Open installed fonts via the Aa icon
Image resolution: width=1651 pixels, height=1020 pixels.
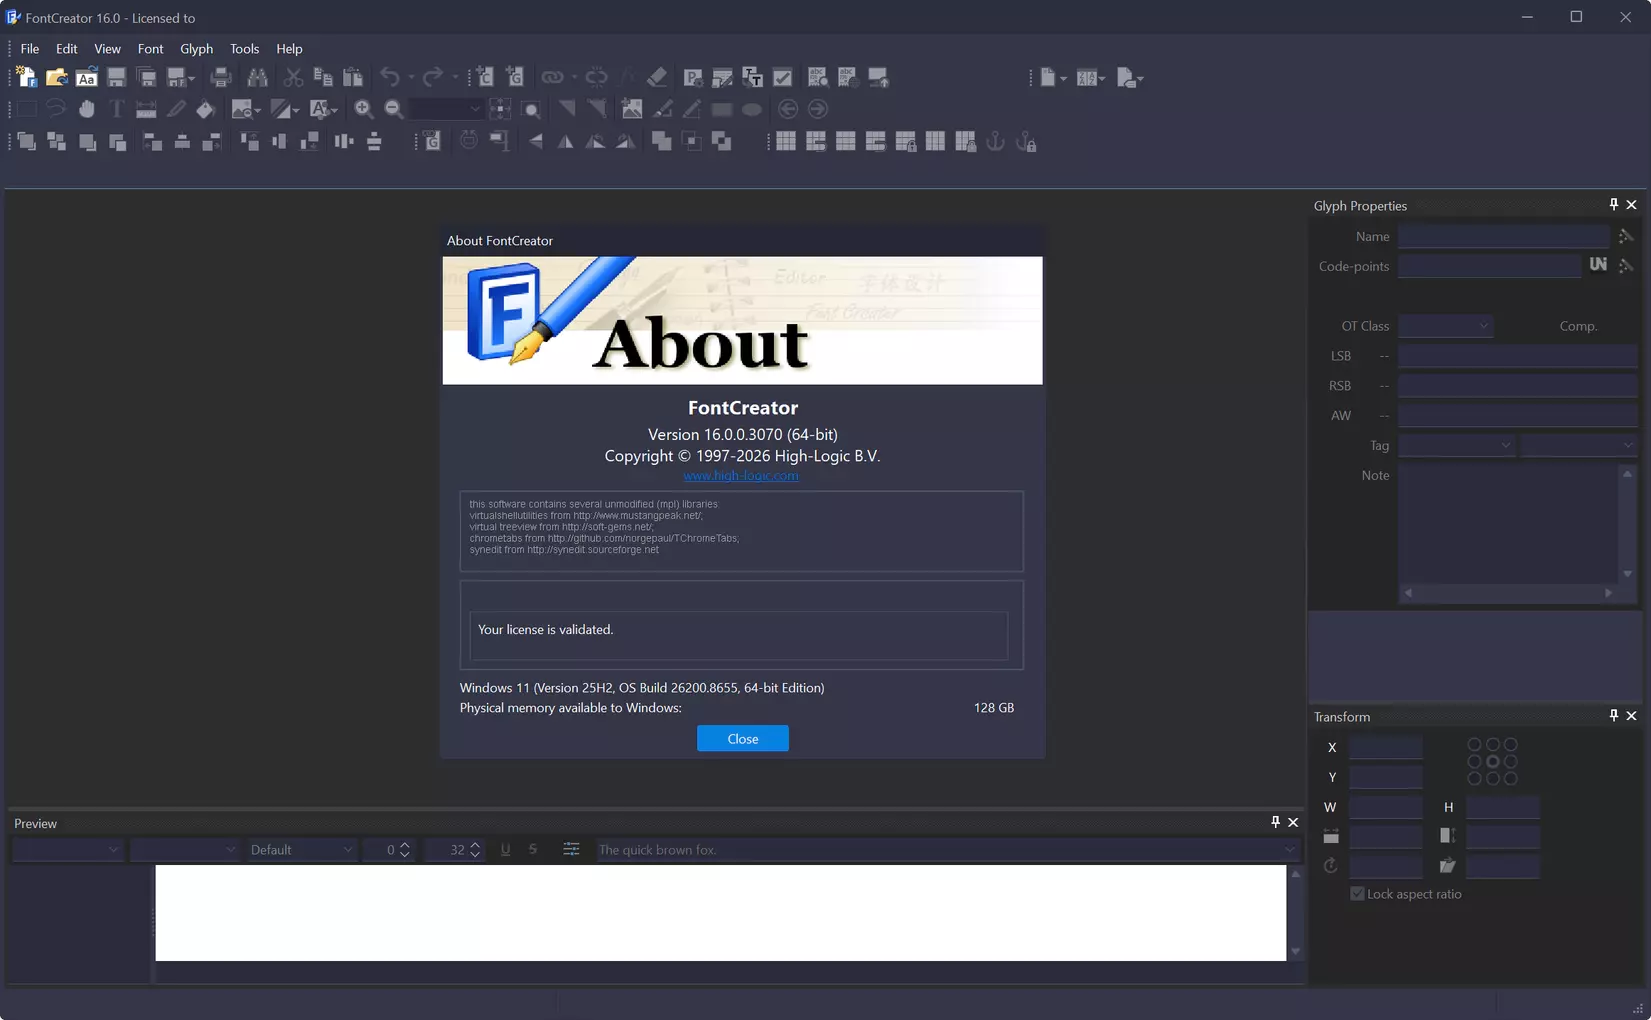pyautogui.click(x=87, y=77)
